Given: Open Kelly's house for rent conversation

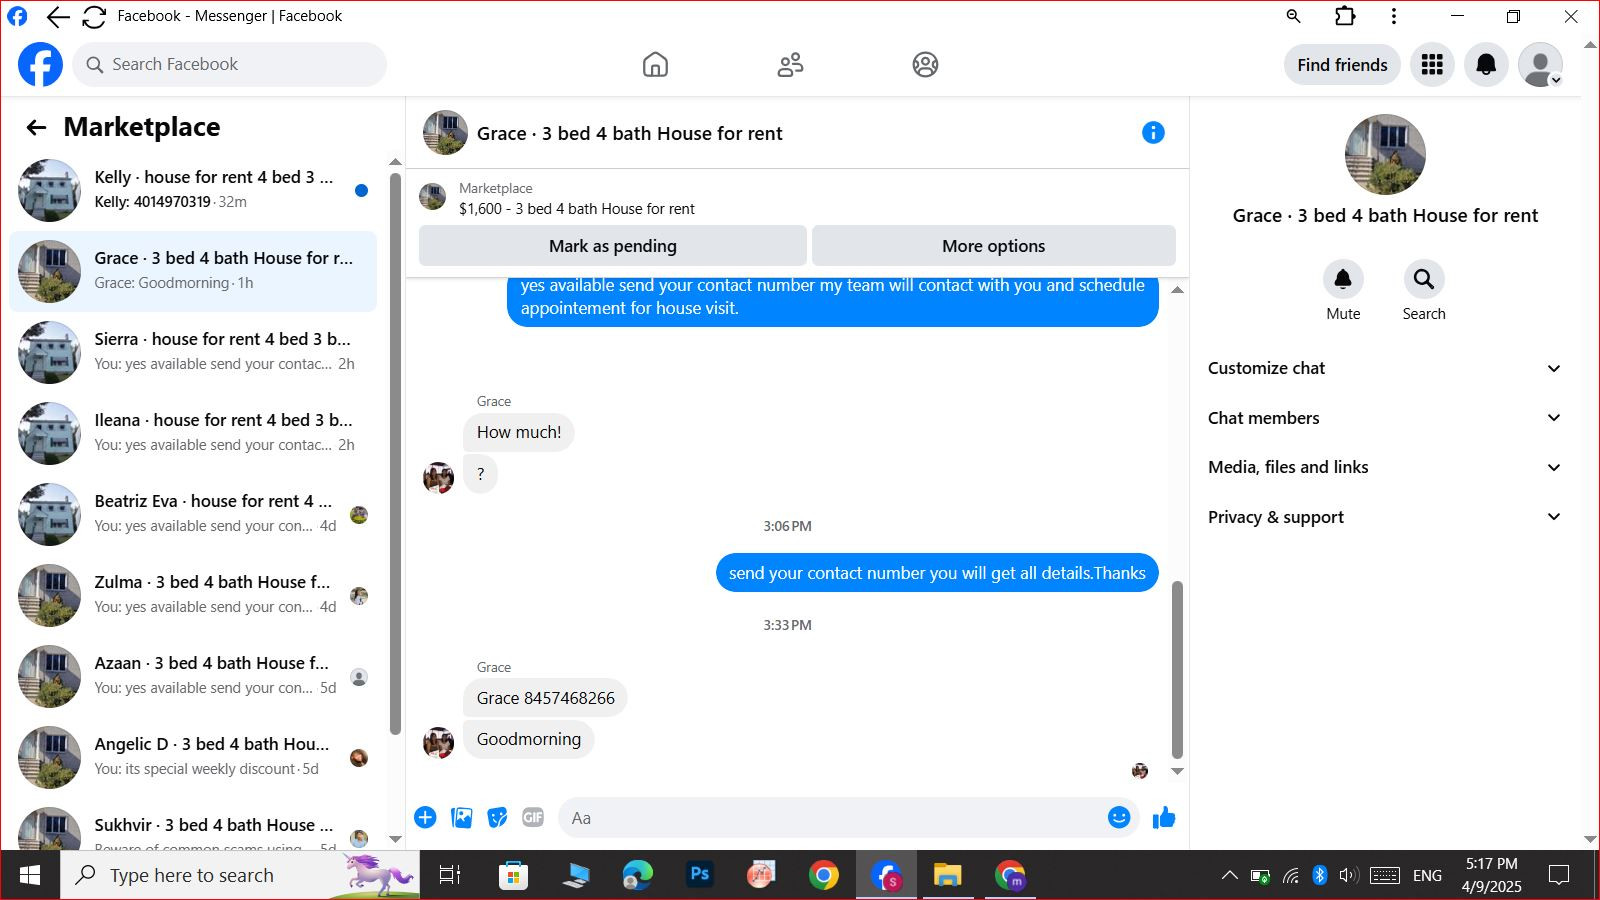Looking at the screenshot, I should (x=193, y=190).
